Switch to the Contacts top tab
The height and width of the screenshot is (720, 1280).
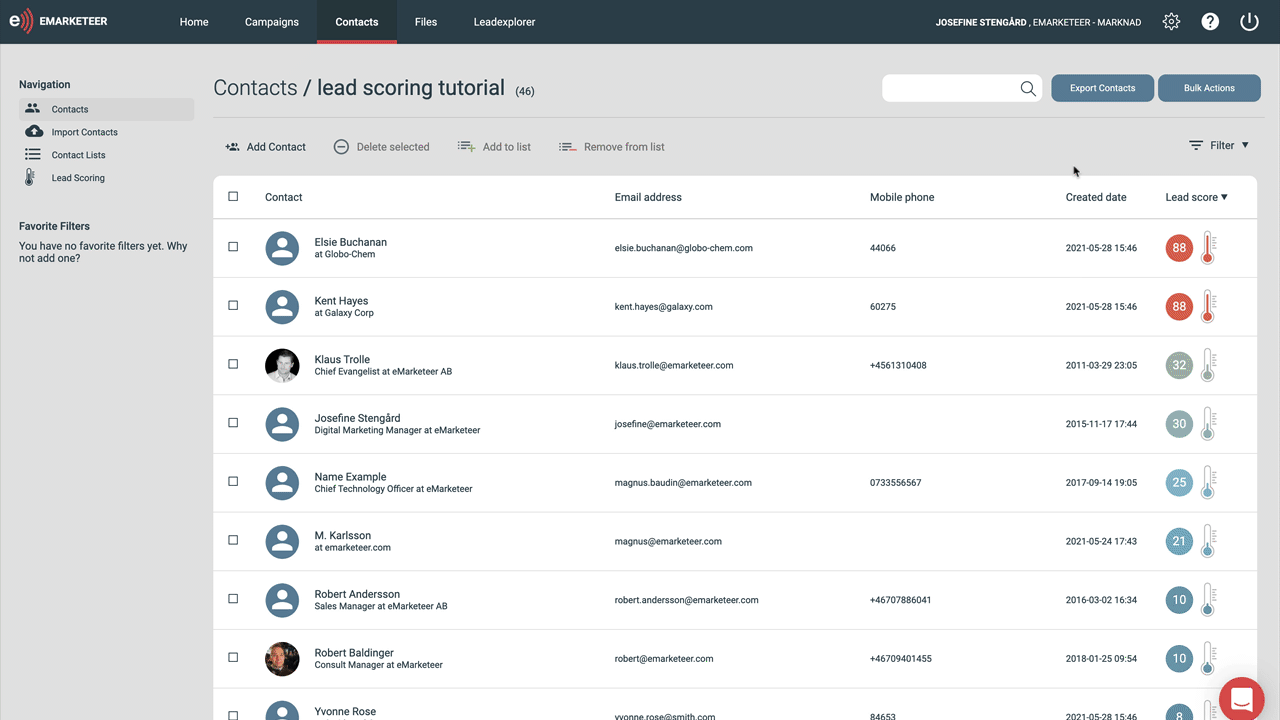pos(357,22)
